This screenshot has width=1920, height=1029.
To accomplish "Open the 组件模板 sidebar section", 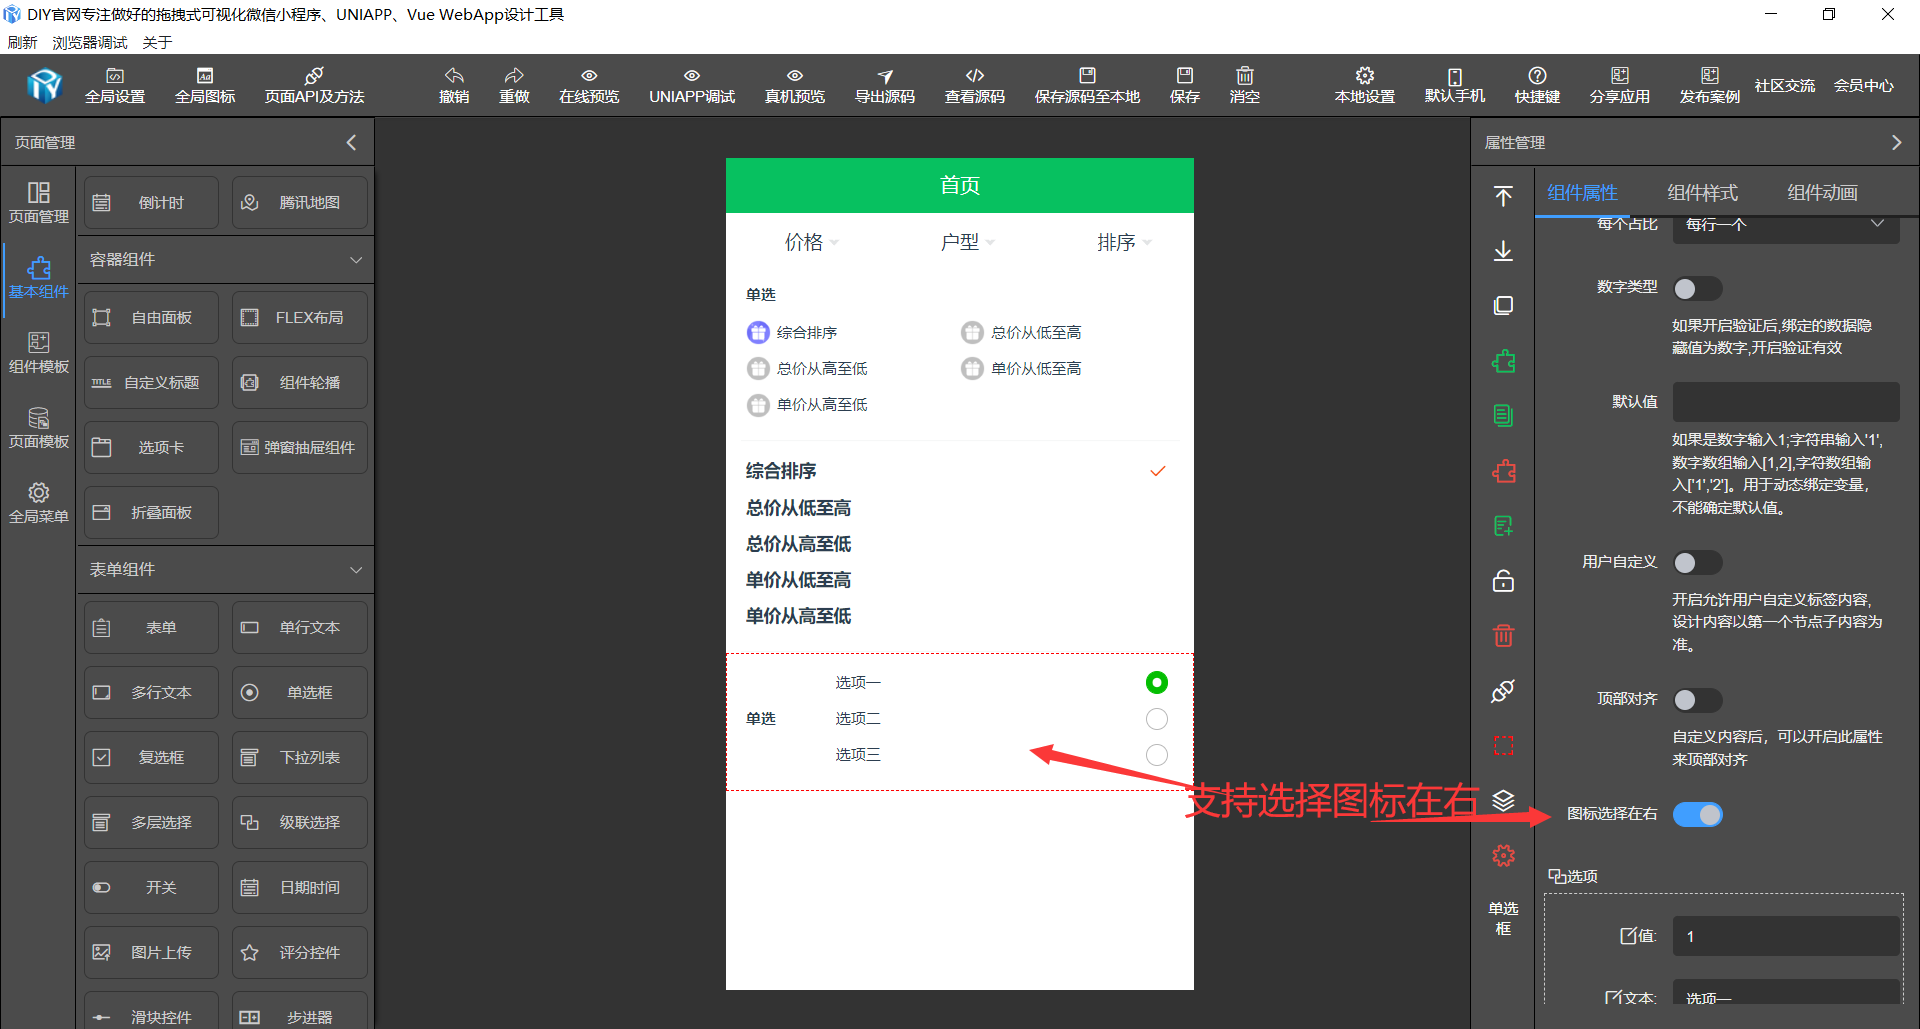I will [39, 353].
